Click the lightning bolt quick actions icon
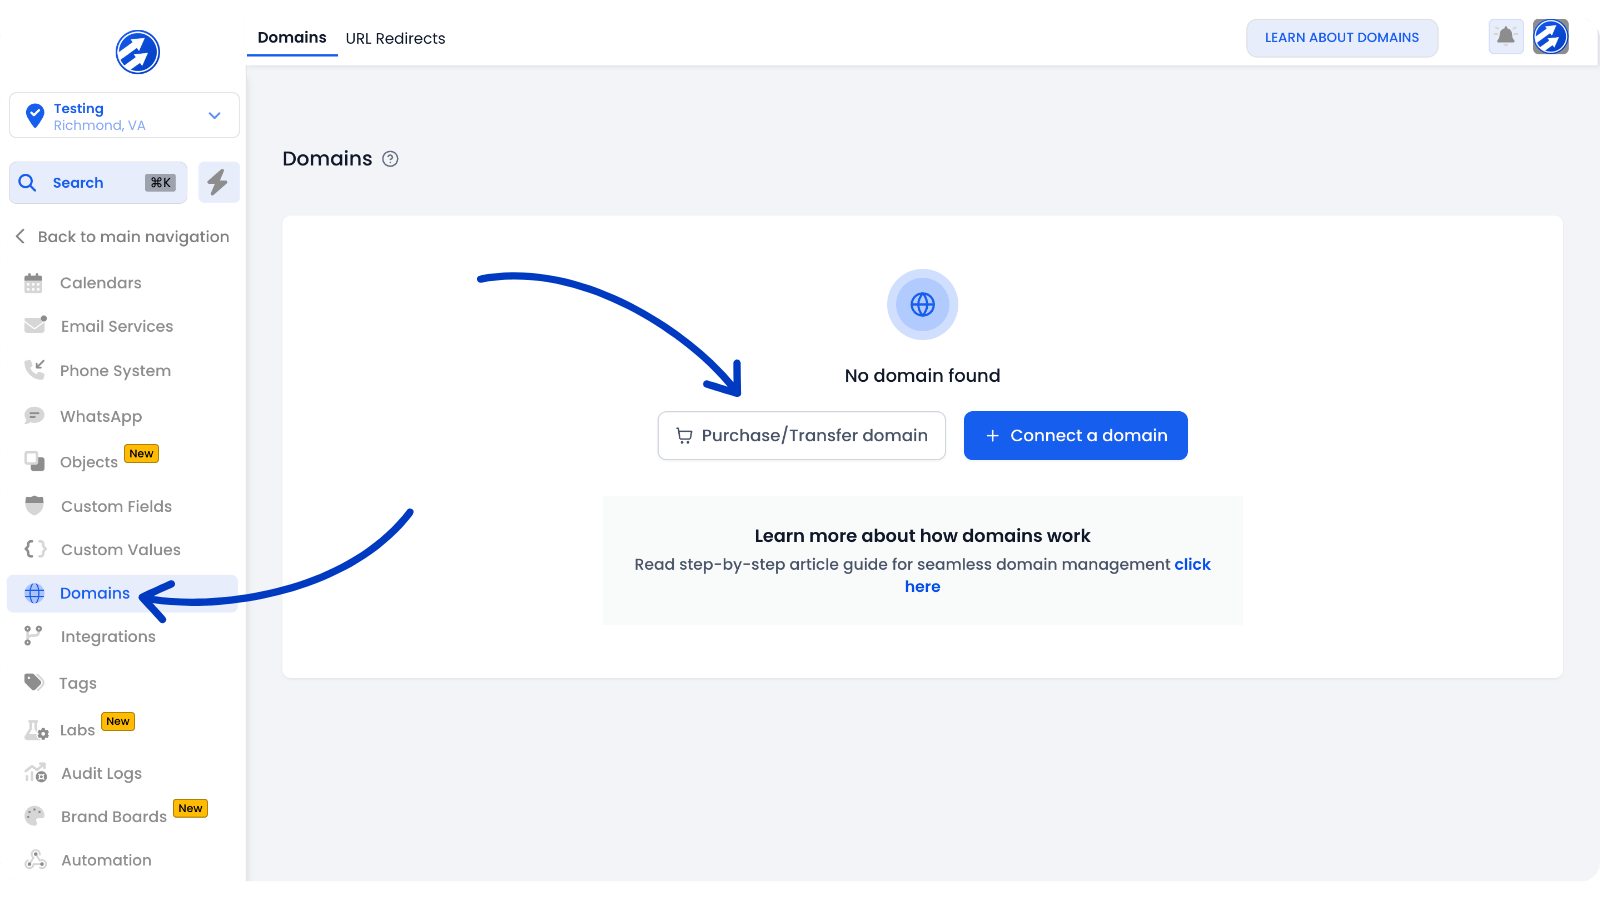This screenshot has width=1600, height=900. (218, 182)
